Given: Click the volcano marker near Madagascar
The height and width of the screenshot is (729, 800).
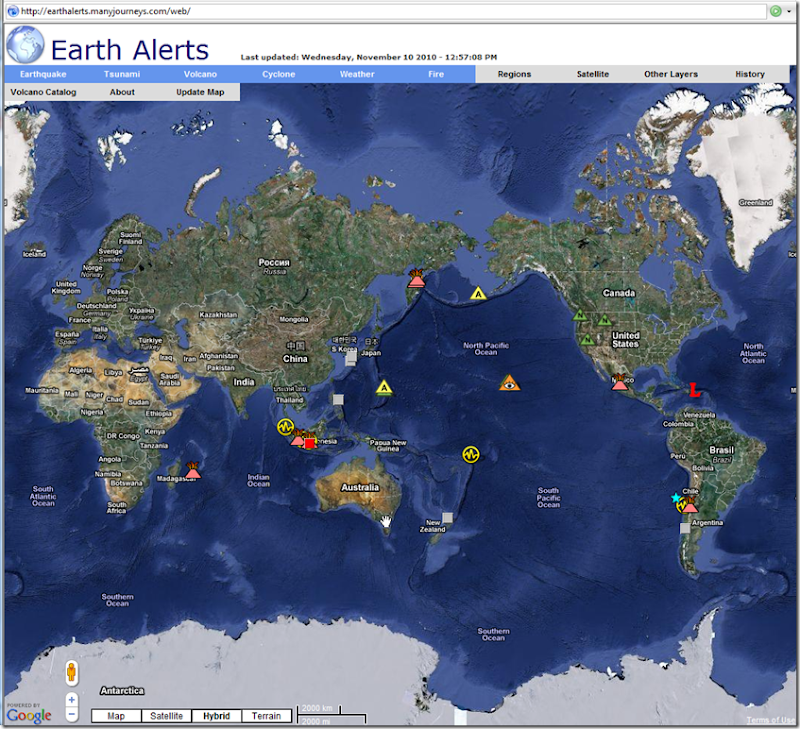Looking at the screenshot, I should tap(193, 470).
